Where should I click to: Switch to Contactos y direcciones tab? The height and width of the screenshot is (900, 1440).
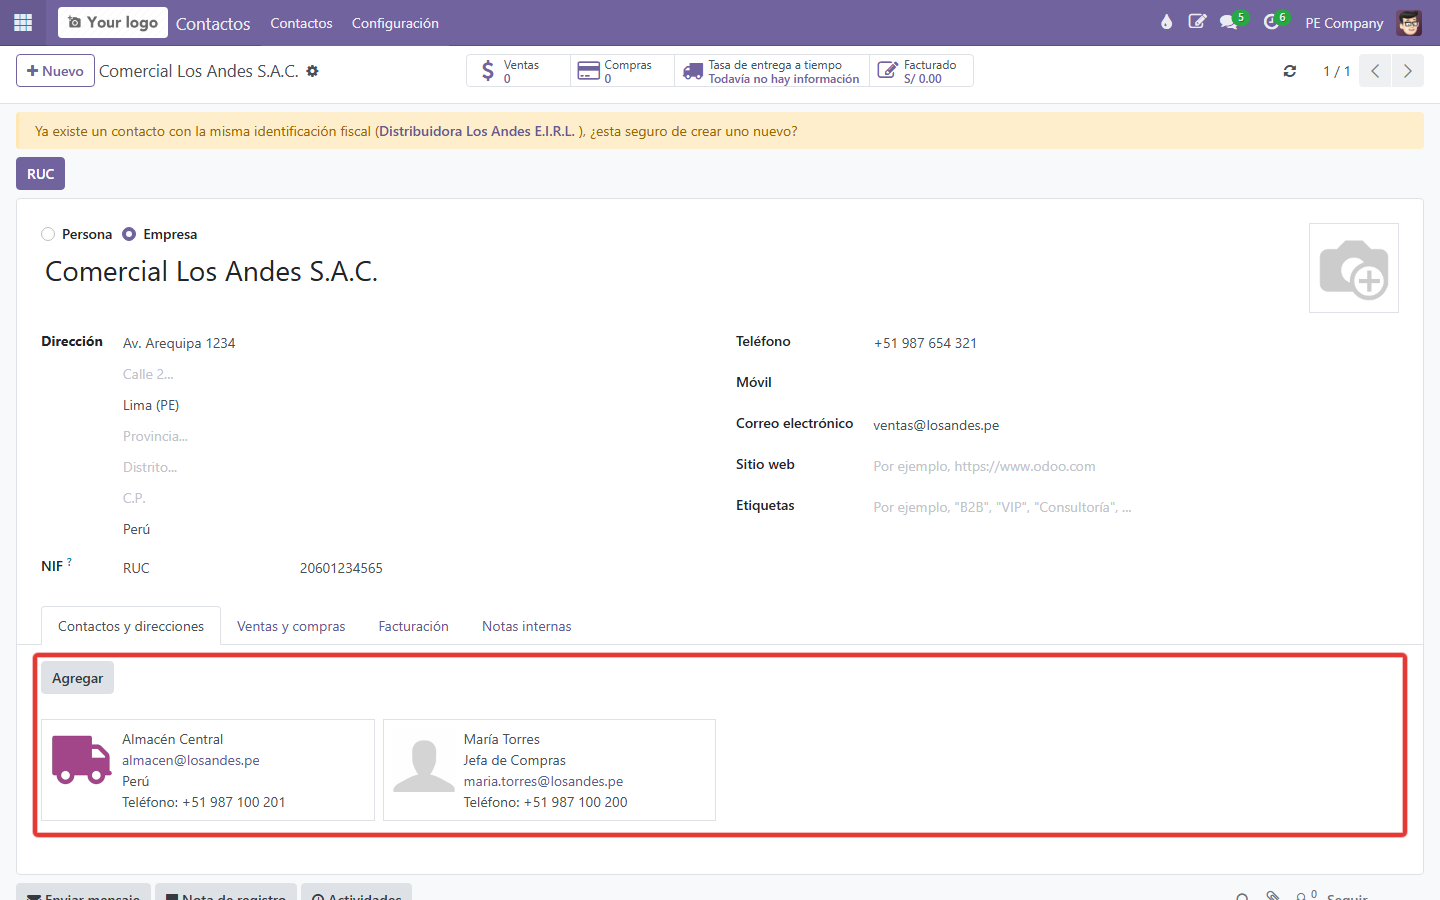pyautogui.click(x=131, y=626)
